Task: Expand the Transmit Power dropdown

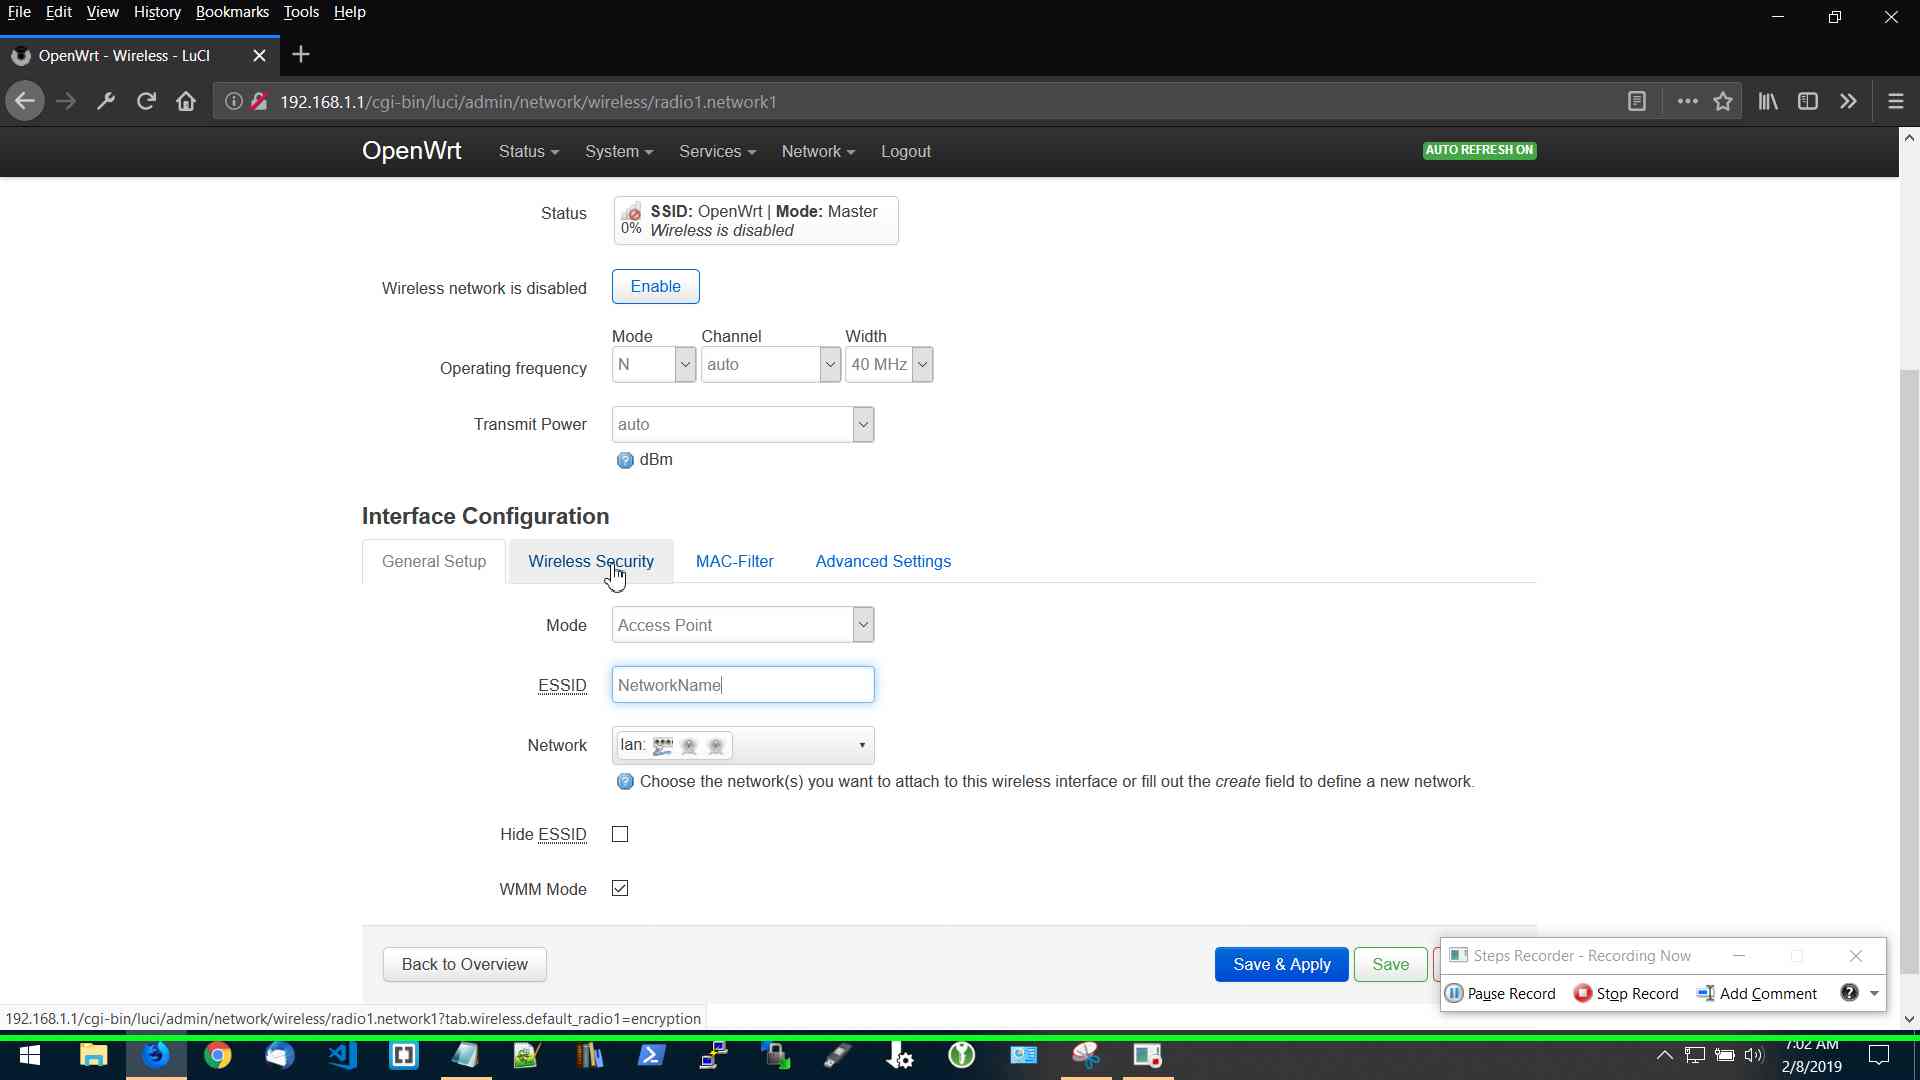Action: [x=742, y=424]
